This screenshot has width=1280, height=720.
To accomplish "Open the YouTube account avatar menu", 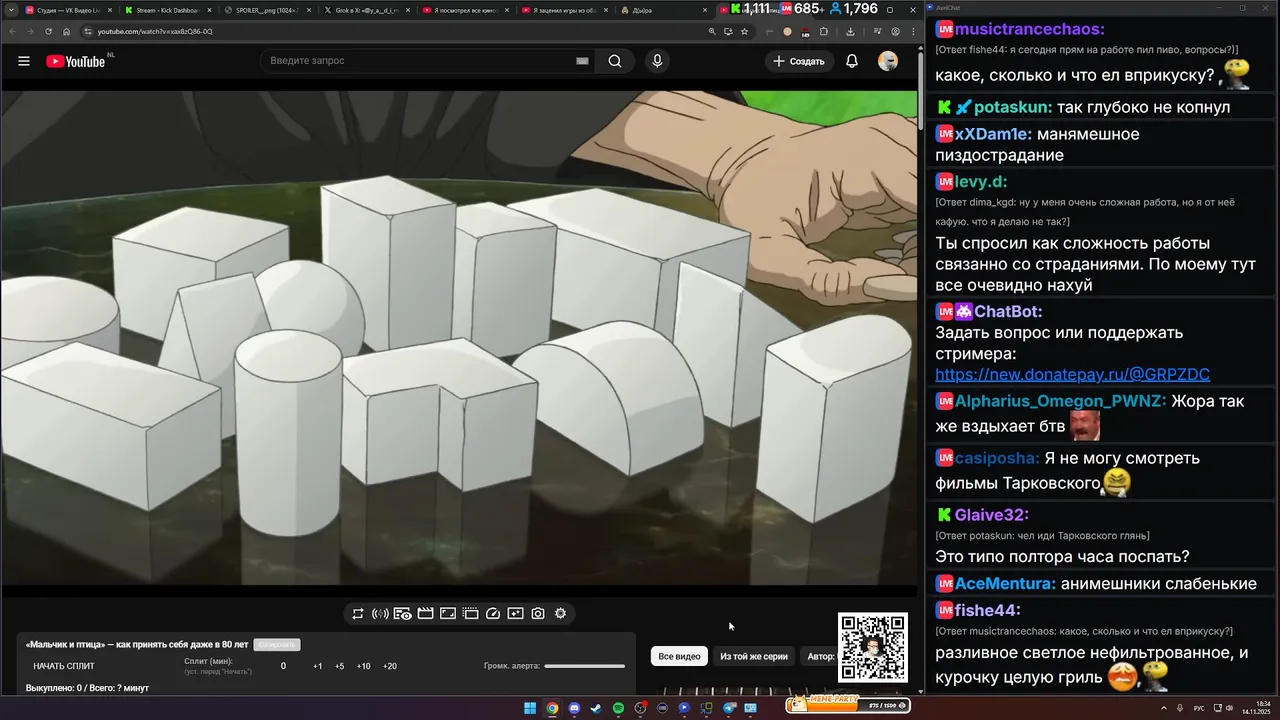I will 888,61.
